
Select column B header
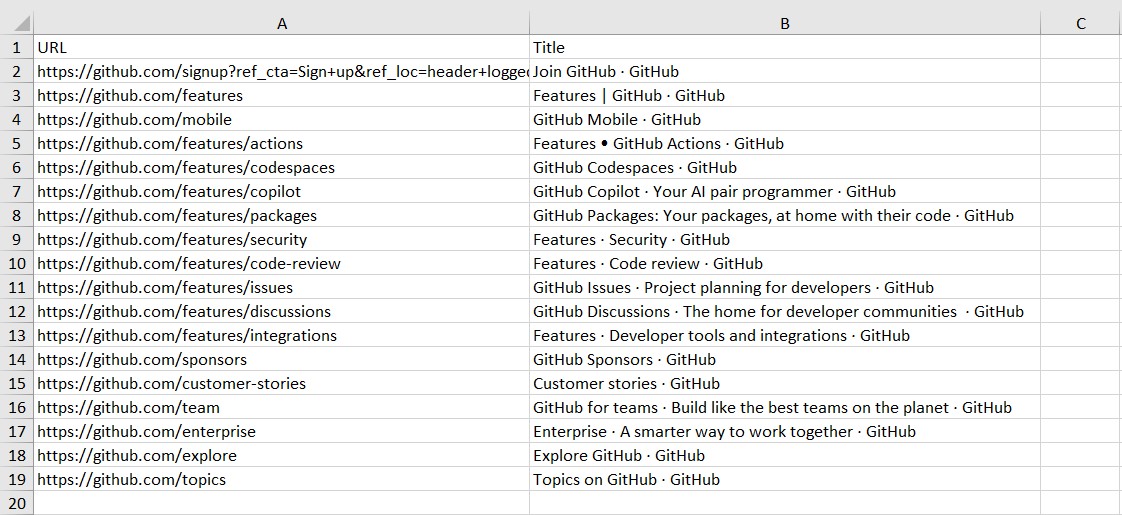[x=785, y=24]
